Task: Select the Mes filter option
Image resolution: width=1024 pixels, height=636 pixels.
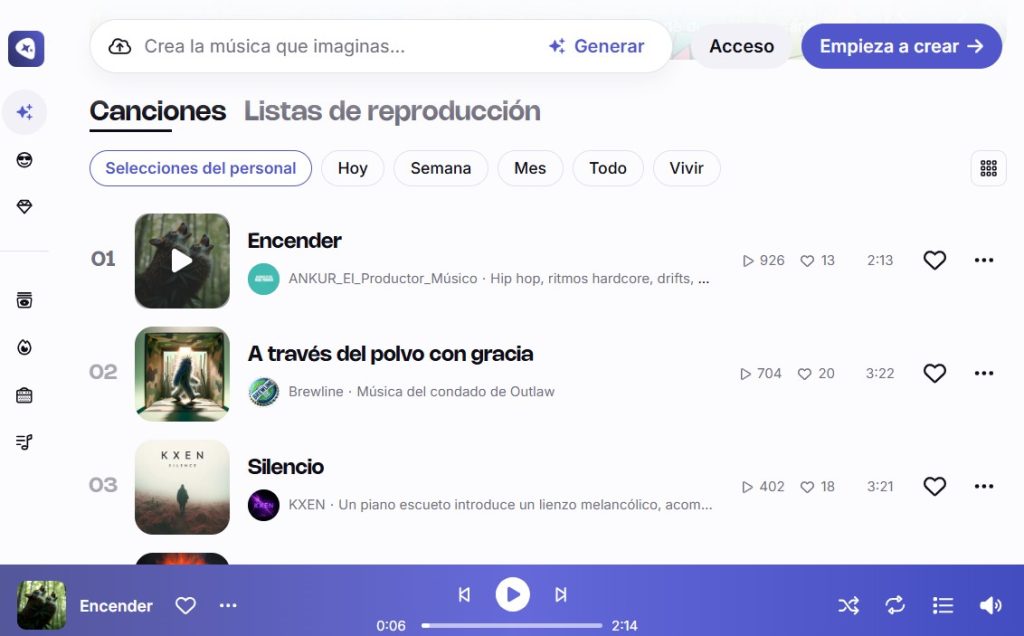Action: [x=530, y=168]
